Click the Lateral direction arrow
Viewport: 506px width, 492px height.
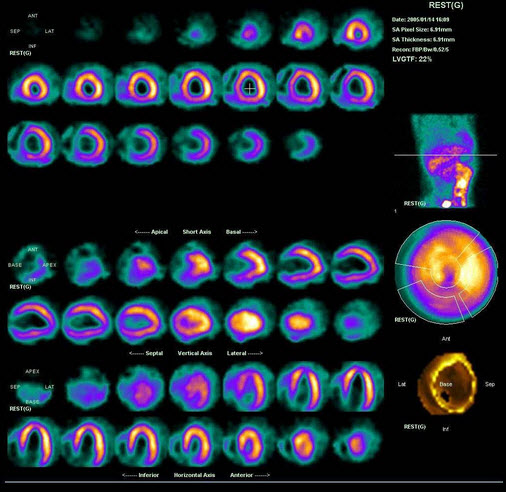pos(245,353)
